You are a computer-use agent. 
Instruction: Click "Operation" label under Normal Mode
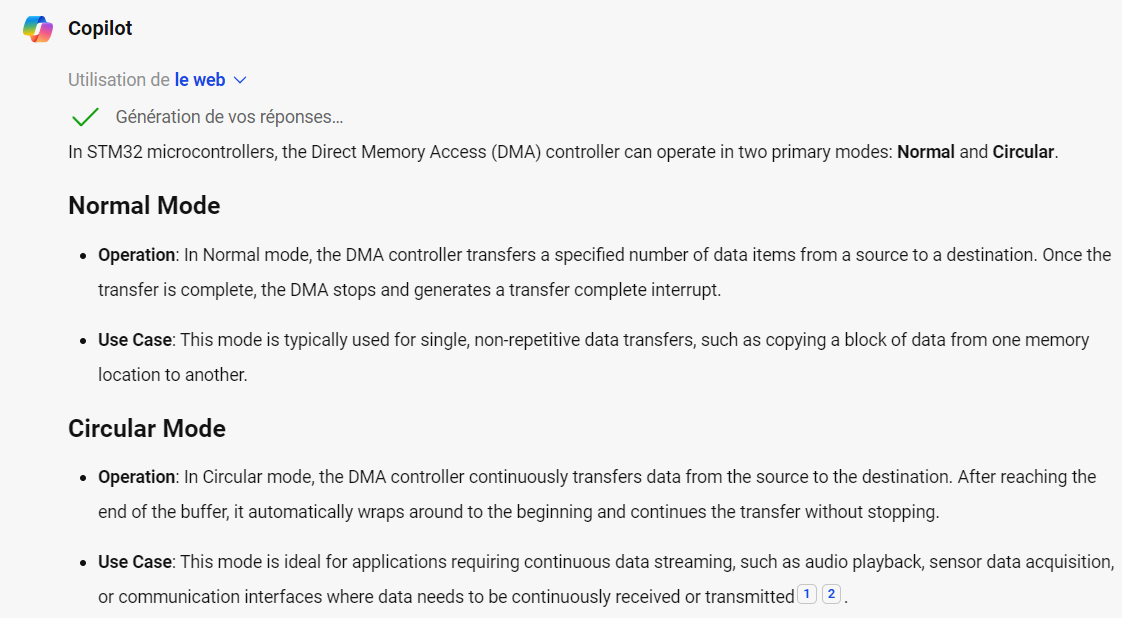click(x=136, y=255)
